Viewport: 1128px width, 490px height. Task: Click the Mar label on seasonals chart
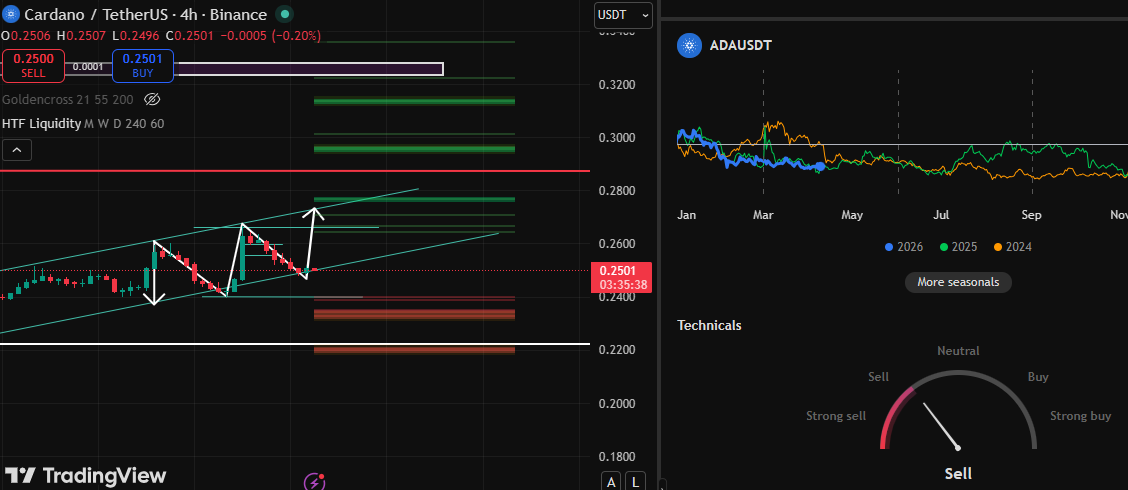[763, 215]
